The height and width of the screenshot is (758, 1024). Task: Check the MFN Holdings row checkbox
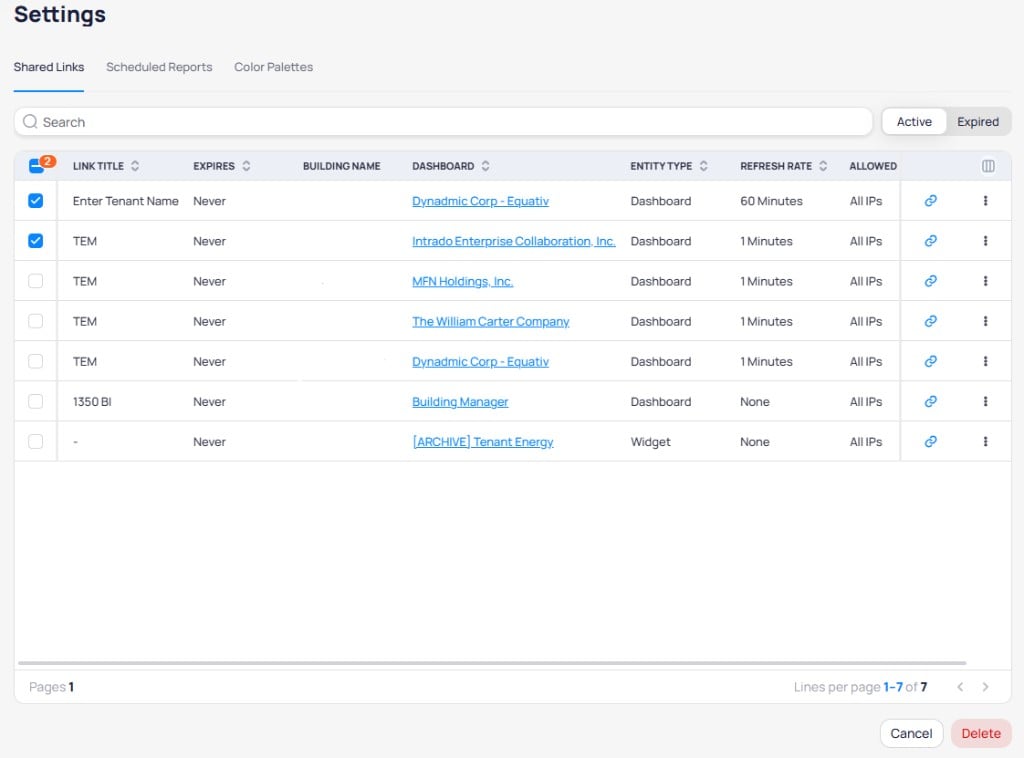tap(36, 281)
